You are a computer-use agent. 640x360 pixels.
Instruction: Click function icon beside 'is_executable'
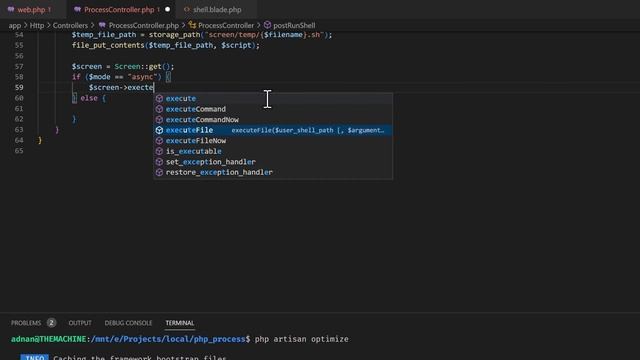pos(159,151)
